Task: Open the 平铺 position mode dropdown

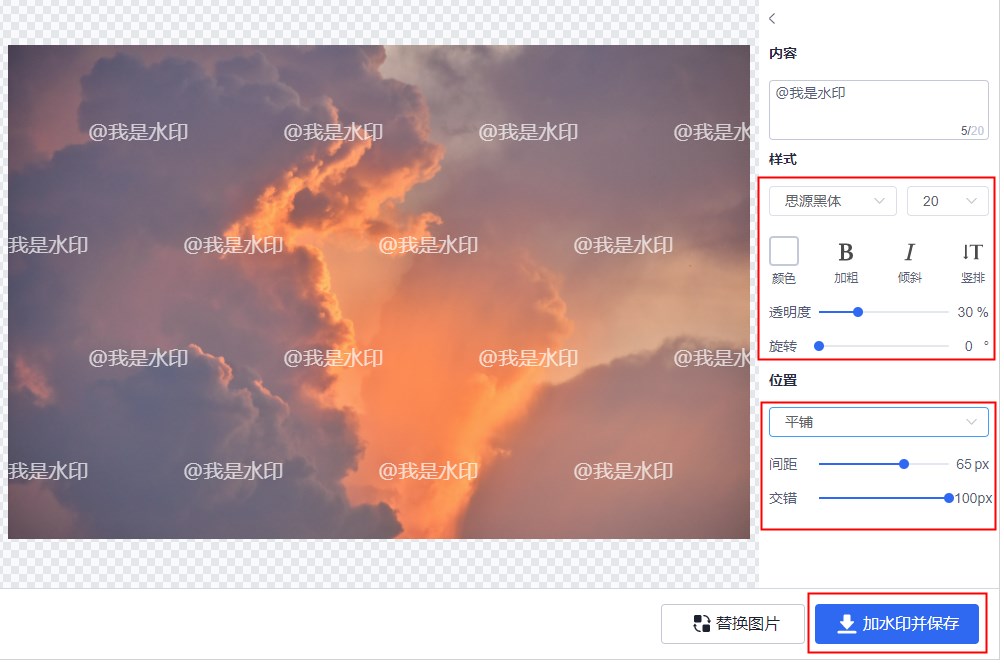Action: point(878,421)
